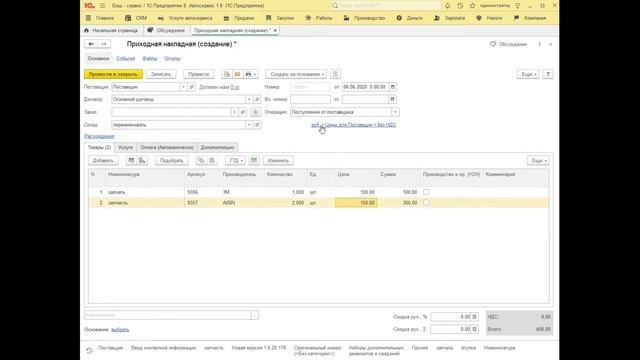Screen dimensions: 640x360
Task: Open the Продажи section menu
Action: coord(239,18)
